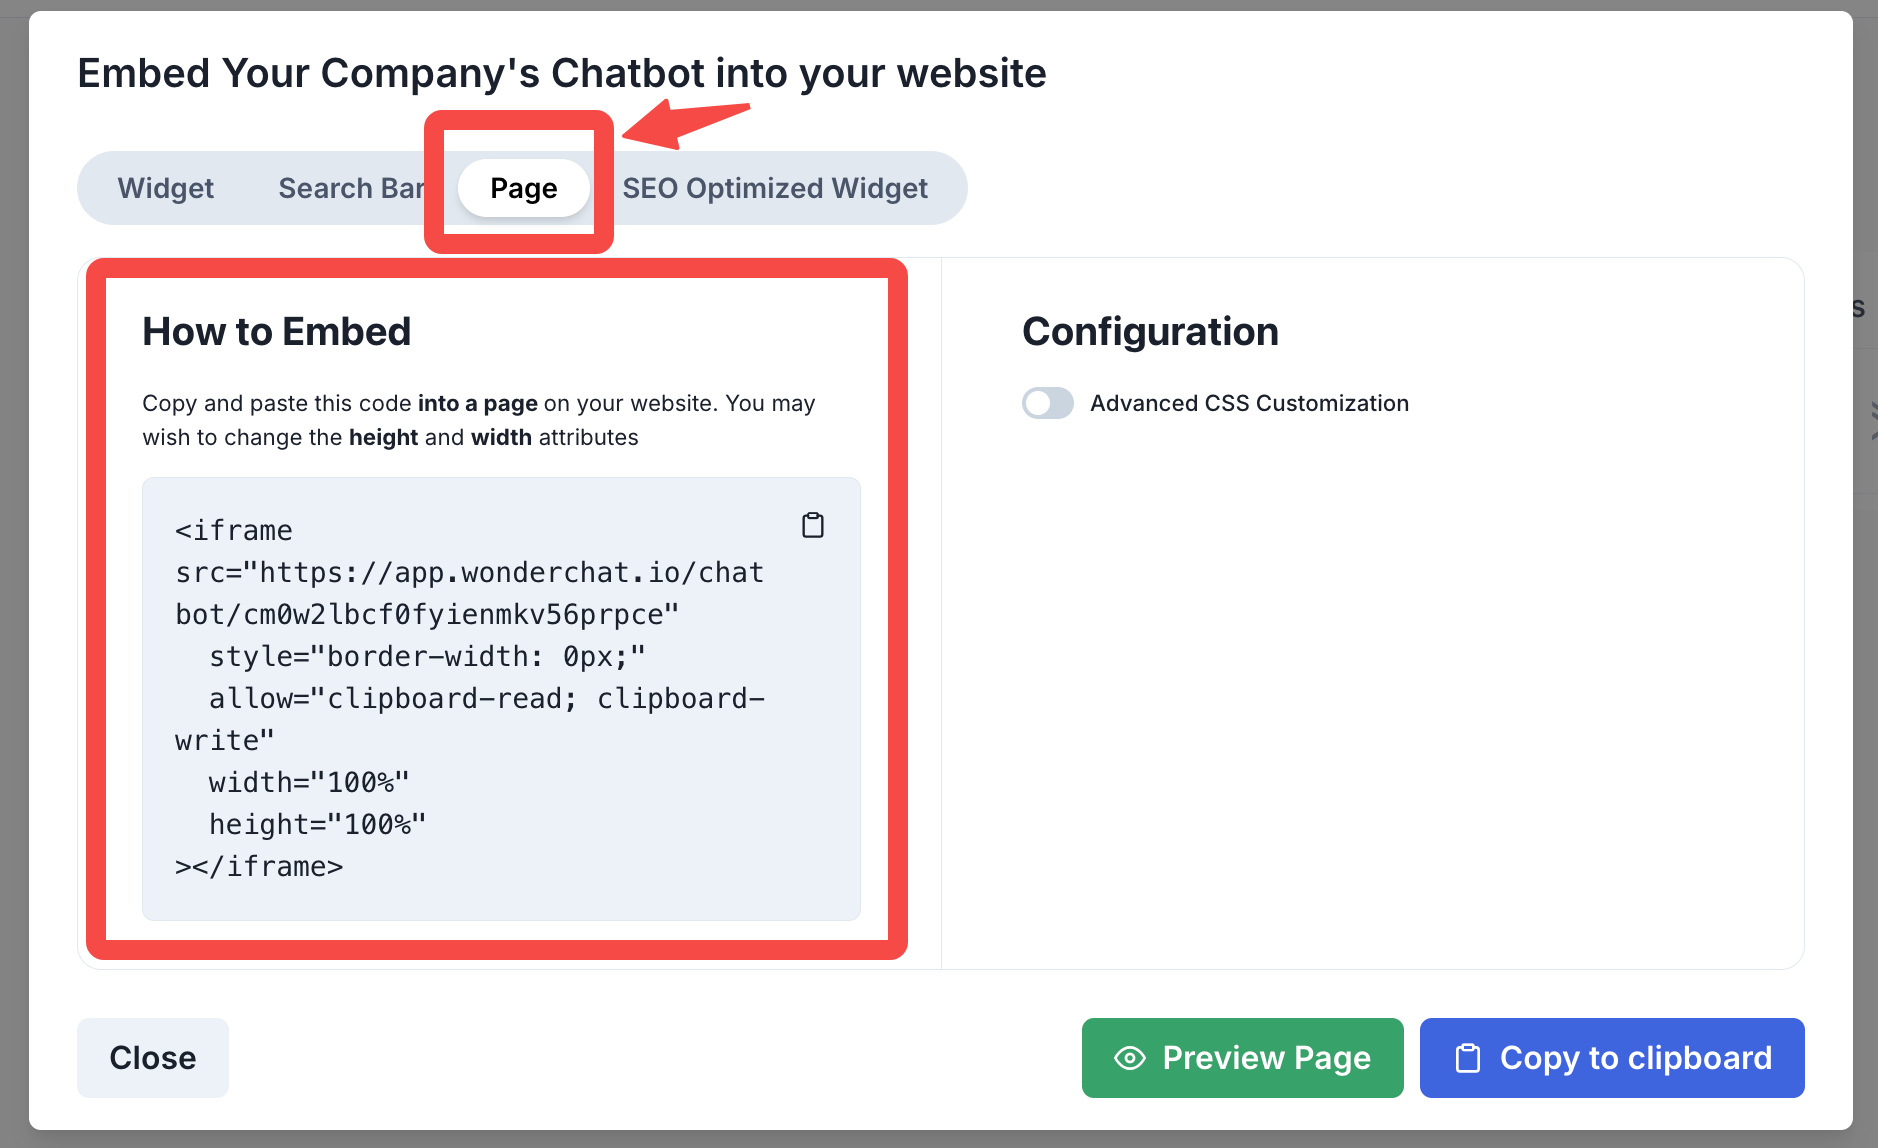Enable the Advanced CSS Customization switch
This screenshot has height=1148, width=1878.
[x=1047, y=403]
